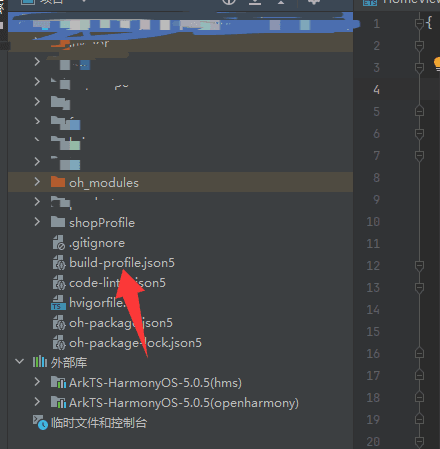Click the 临时文件和控制台 scratches icon
The width and height of the screenshot is (440, 449).
40,422
